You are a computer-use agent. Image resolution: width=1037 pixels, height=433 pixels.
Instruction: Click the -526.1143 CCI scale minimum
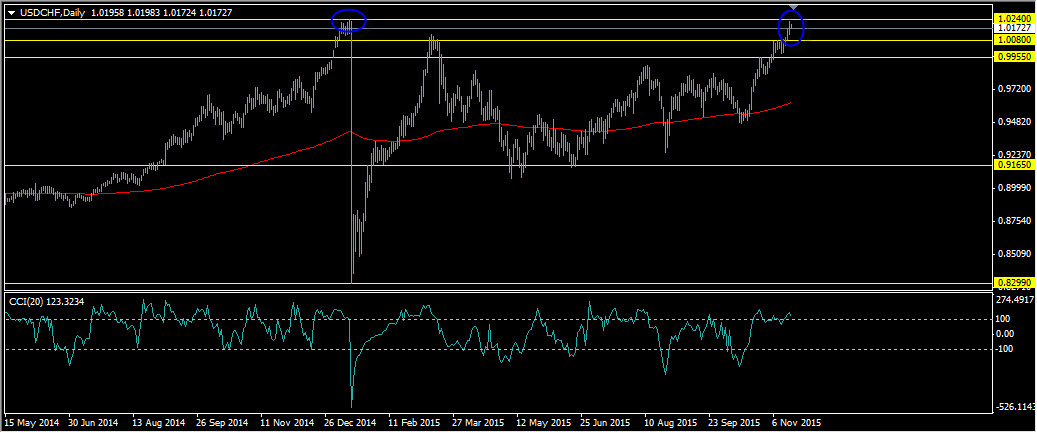pyautogui.click(x=1016, y=407)
